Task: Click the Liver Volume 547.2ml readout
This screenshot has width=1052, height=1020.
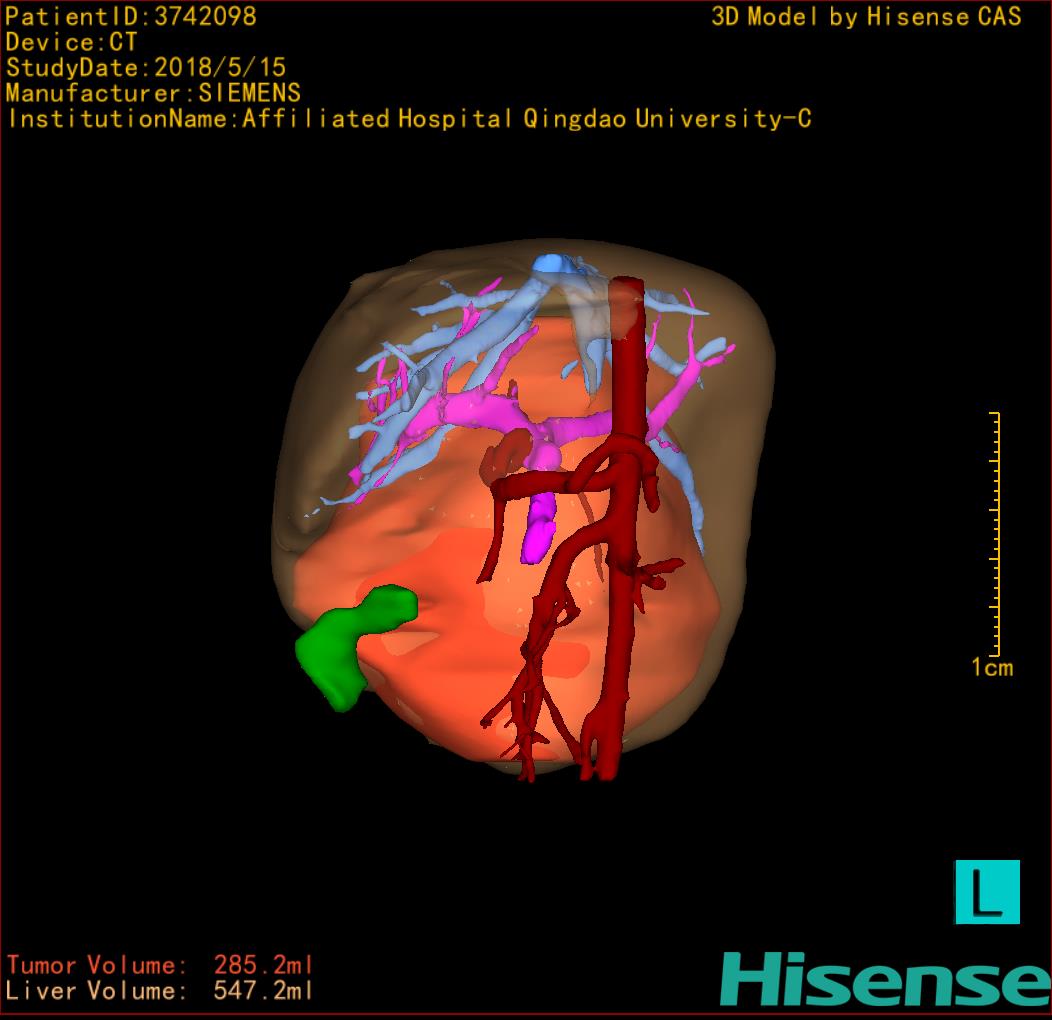Action: [160, 991]
